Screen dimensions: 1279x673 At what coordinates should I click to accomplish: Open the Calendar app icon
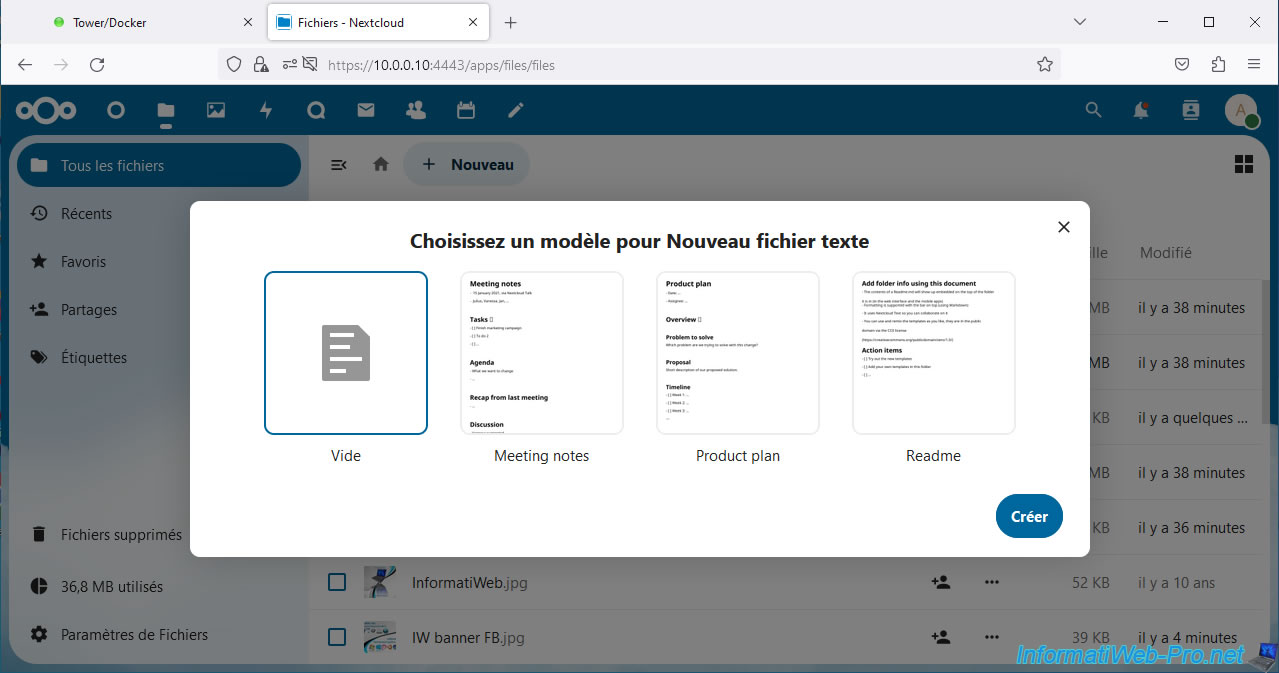[465, 111]
